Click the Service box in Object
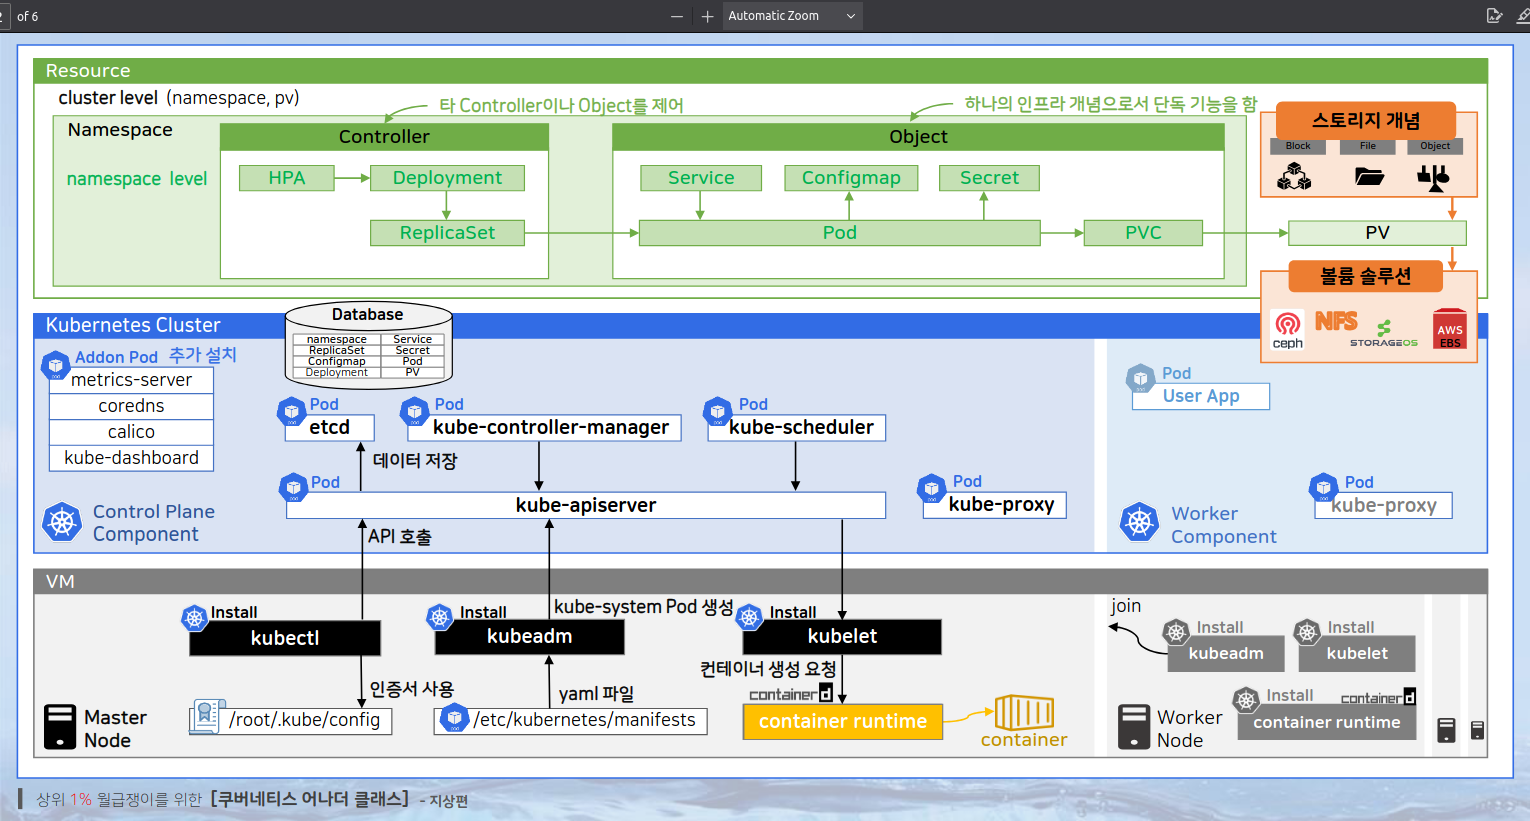This screenshot has height=821, width=1530. [x=701, y=178]
